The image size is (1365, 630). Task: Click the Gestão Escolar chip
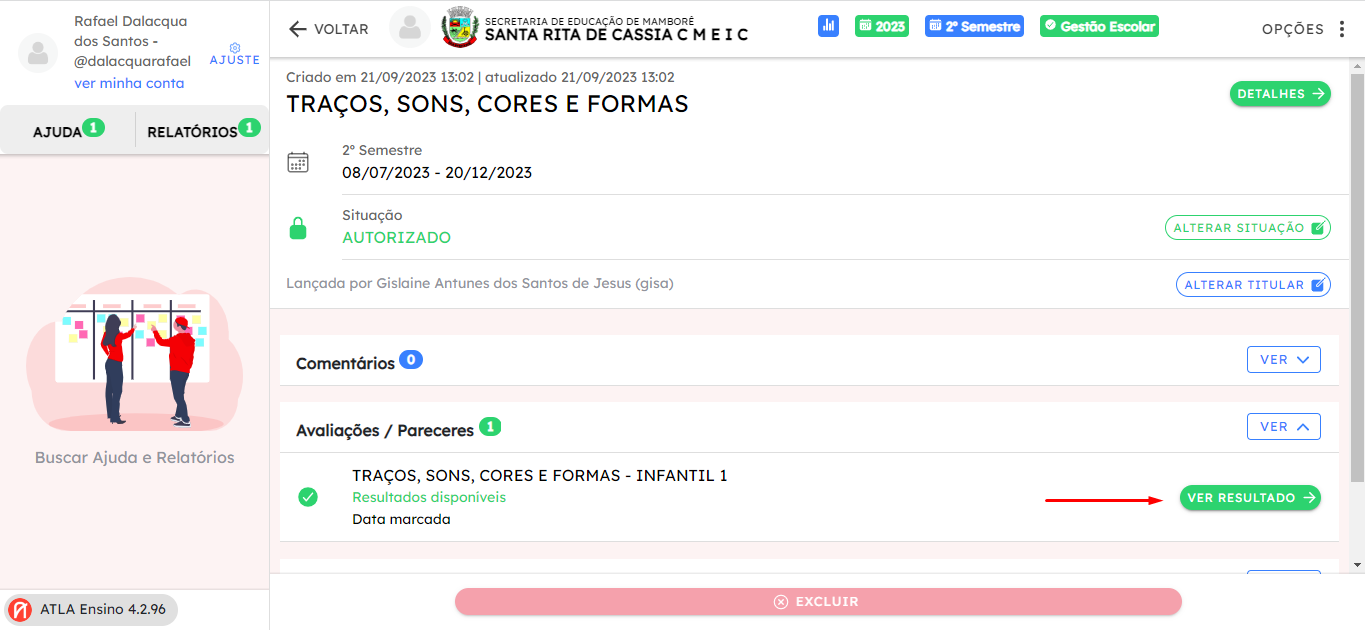(x=1099, y=27)
